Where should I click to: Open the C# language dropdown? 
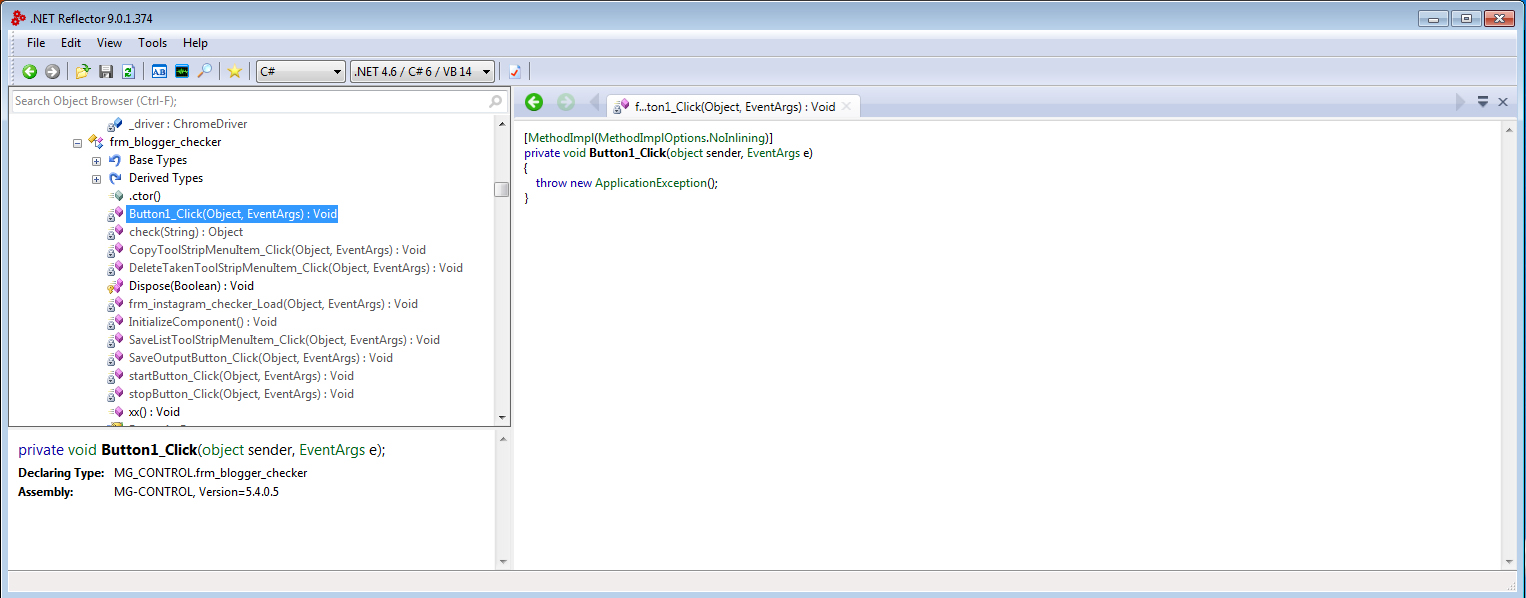pyautogui.click(x=300, y=71)
